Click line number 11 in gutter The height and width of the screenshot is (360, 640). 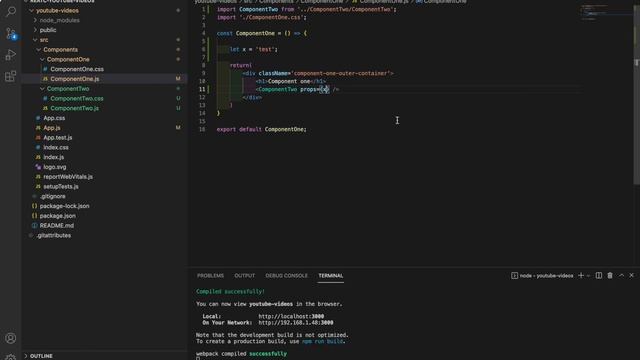(x=202, y=89)
